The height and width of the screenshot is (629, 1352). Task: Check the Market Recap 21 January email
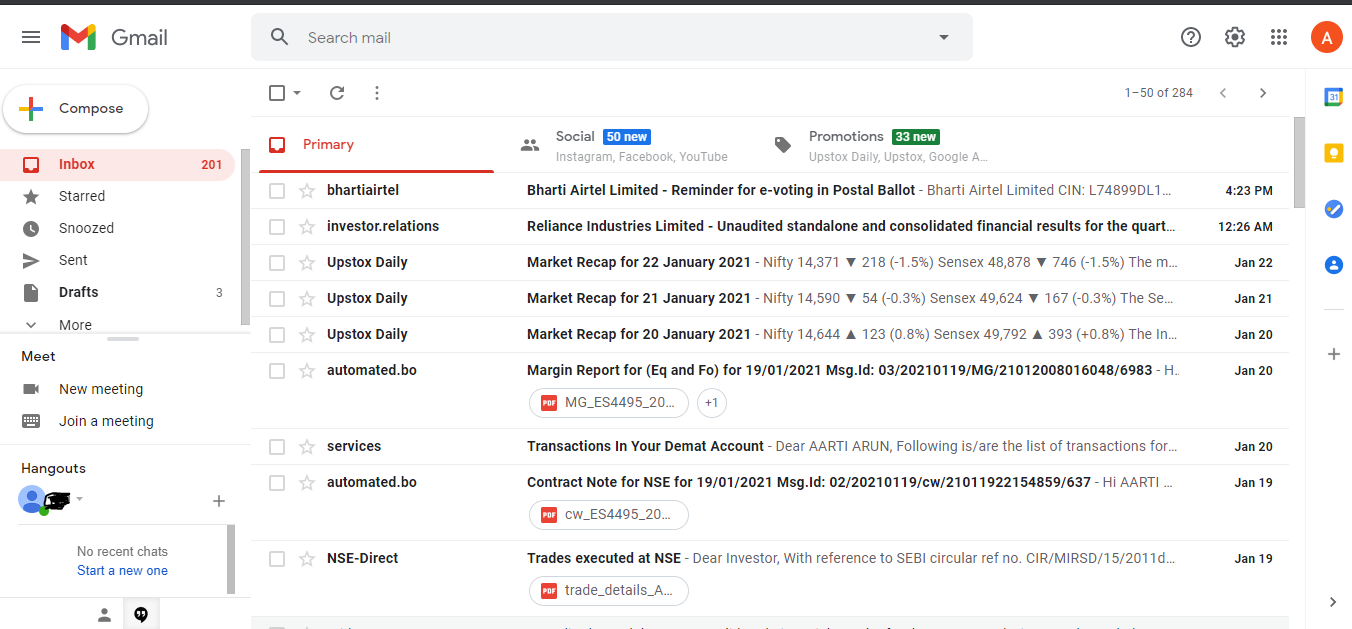click(x=277, y=298)
